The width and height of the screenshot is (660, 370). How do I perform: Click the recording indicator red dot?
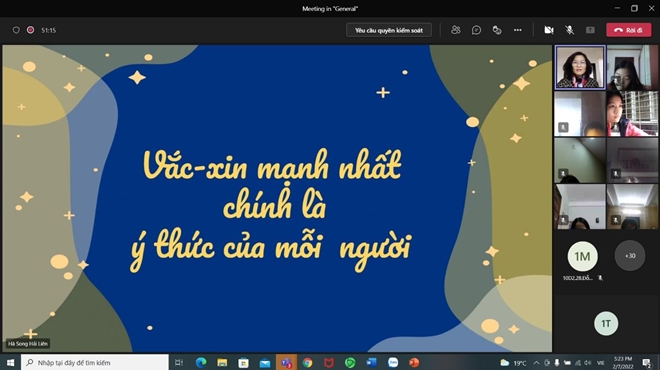pyautogui.click(x=30, y=30)
